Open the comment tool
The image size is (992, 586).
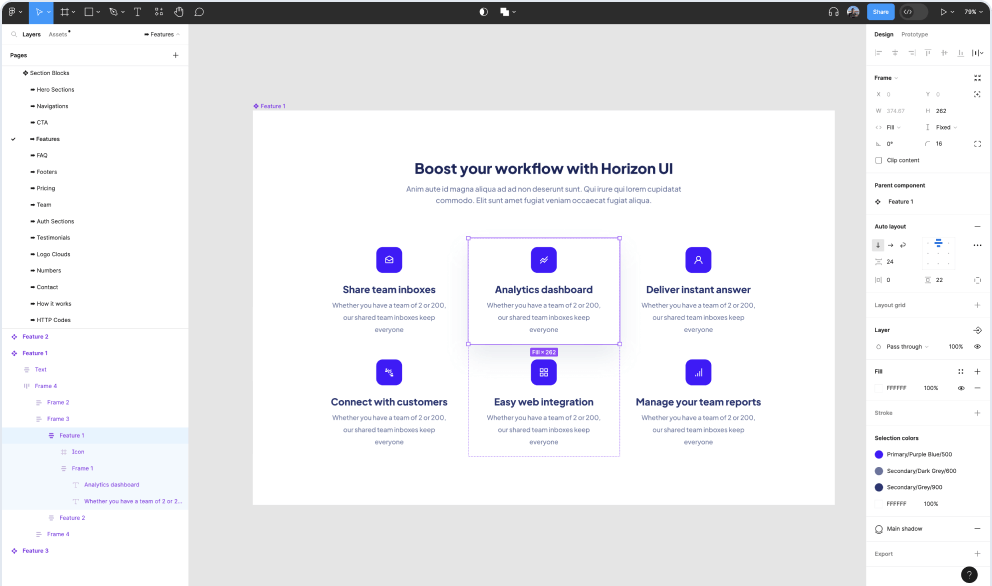(x=200, y=11)
